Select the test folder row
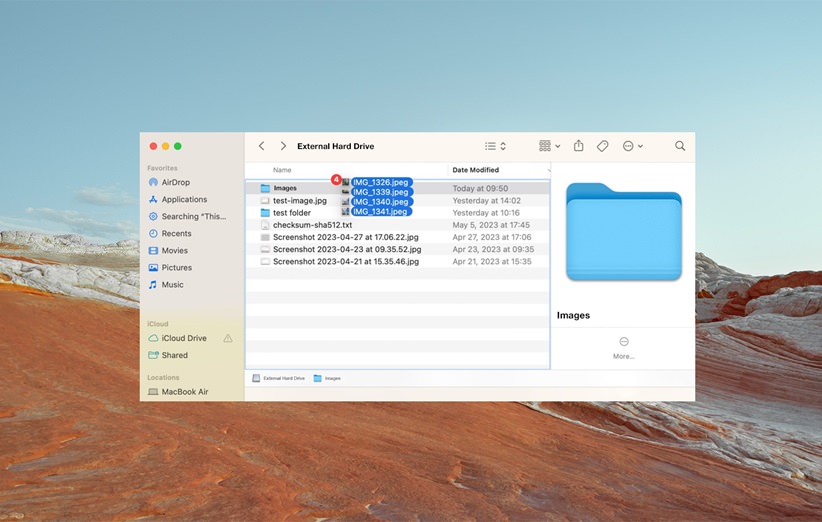The height and width of the screenshot is (522, 822). coord(397,213)
